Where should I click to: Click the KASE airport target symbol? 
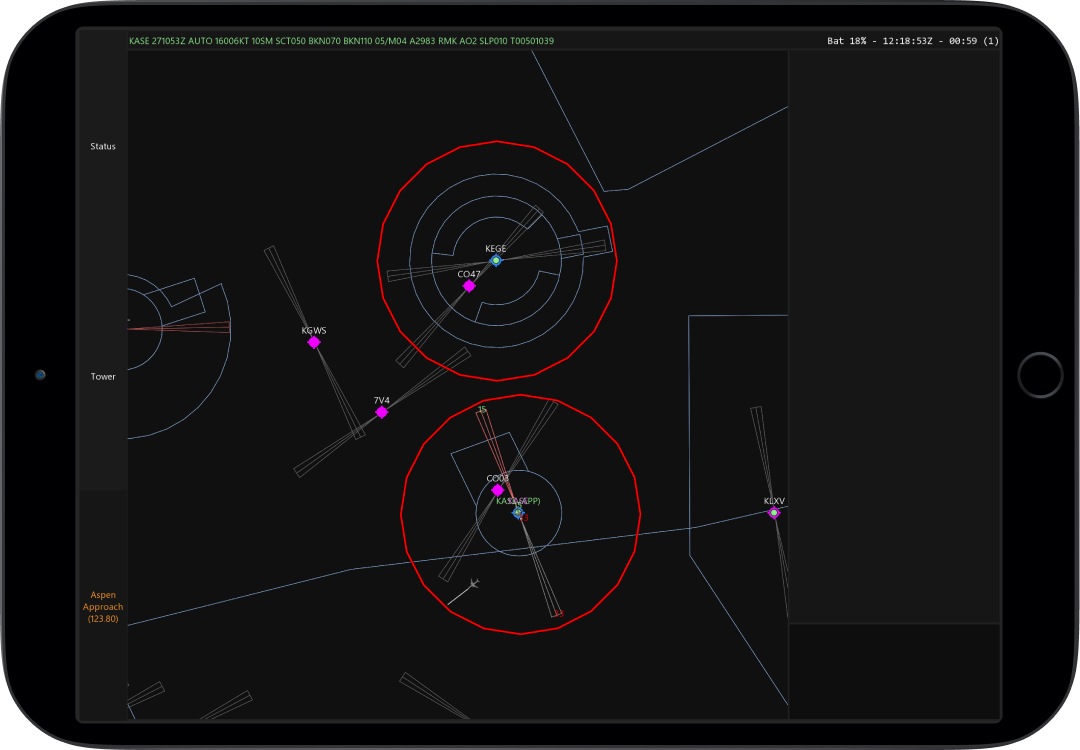point(518,512)
